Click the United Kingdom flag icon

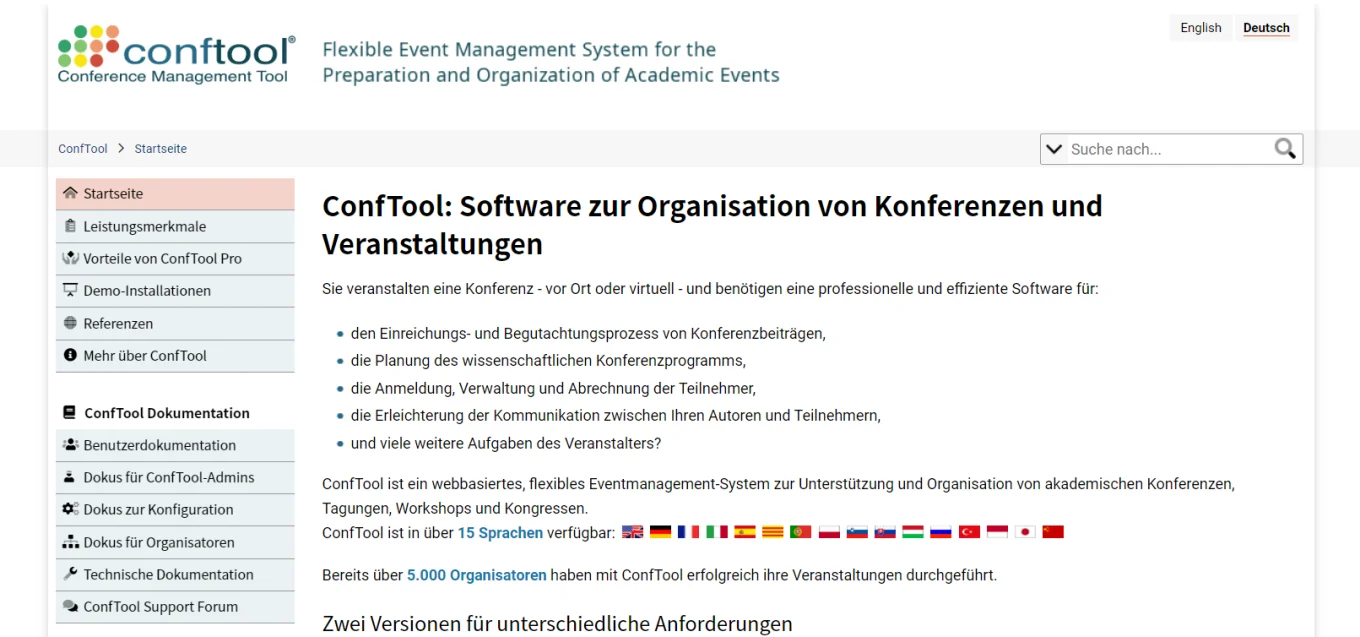(x=633, y=532)
